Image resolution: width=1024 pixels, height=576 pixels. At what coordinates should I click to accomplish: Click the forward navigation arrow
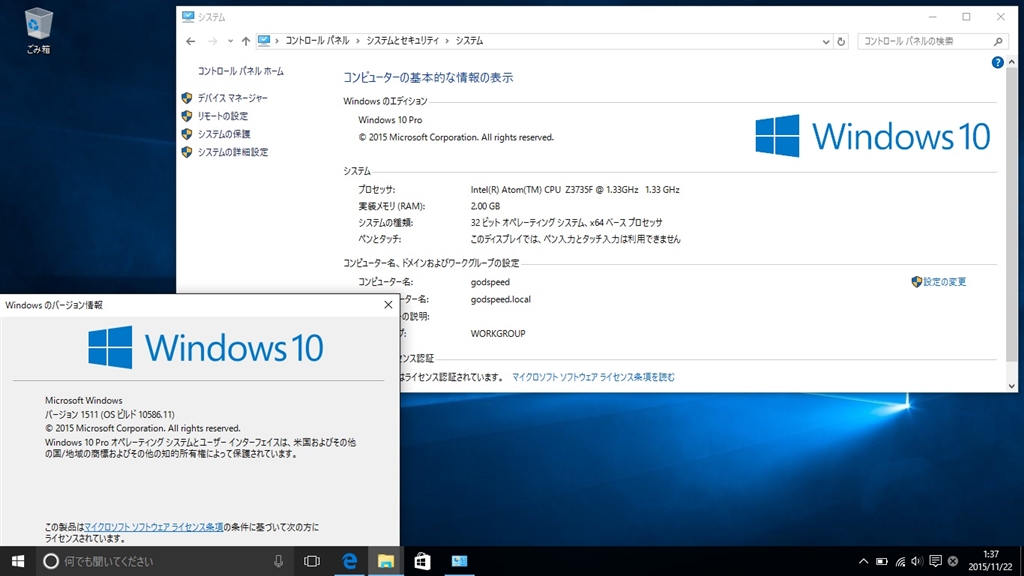pyautogui.click(x=213, y=41)
